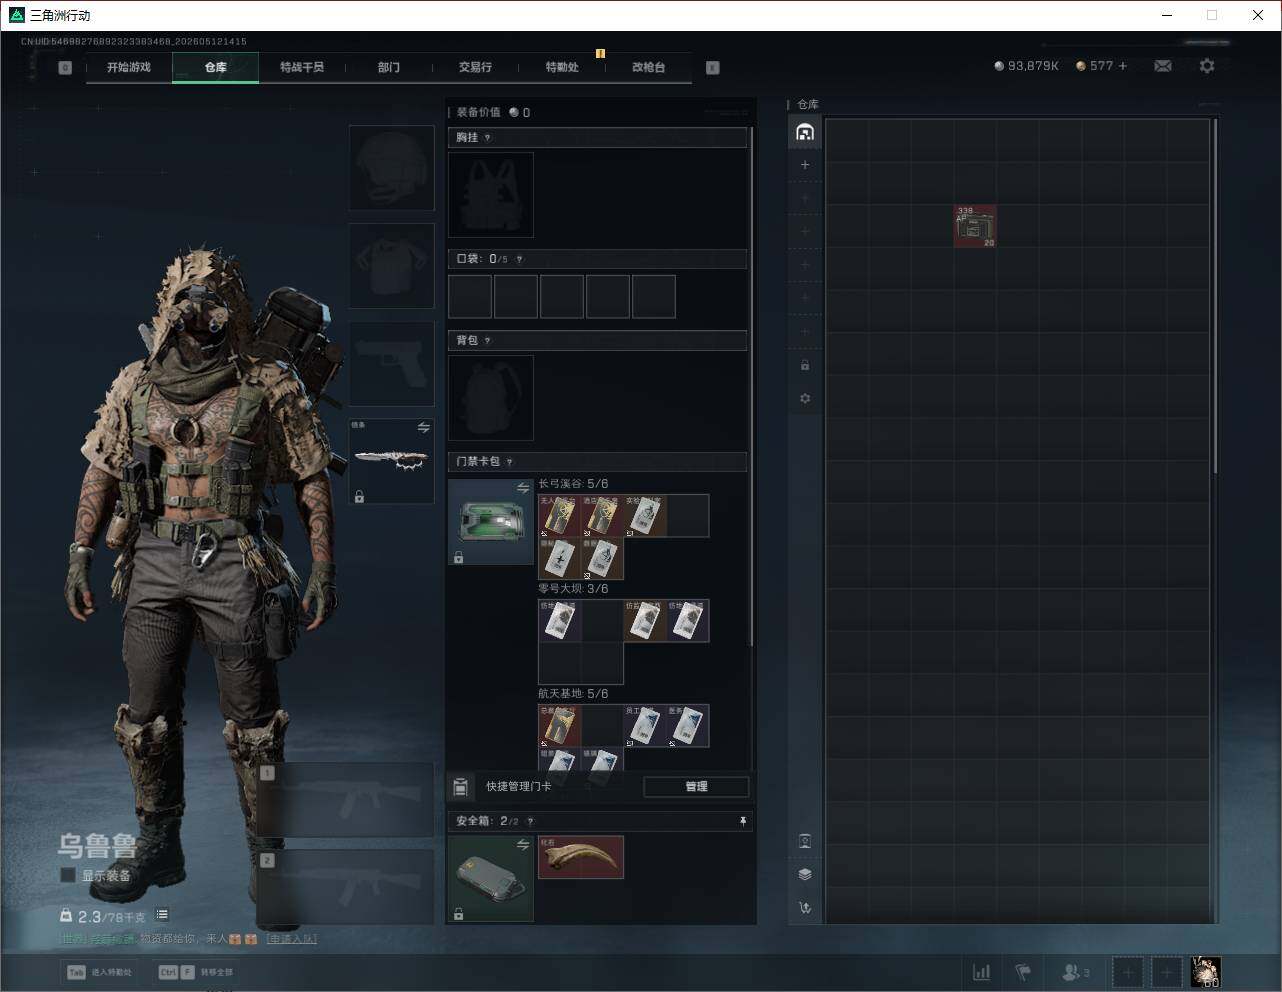Select the main warehouse page icon
The width and height of the screenshot is (1282, 992).
click(805, 132)
